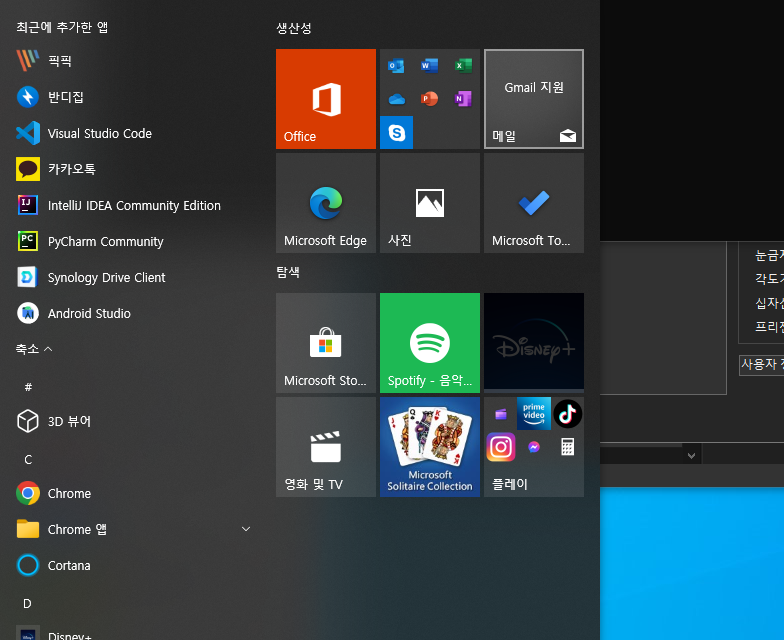Open the Office tile
The image size is (784, 640).
tap(326, 99)
